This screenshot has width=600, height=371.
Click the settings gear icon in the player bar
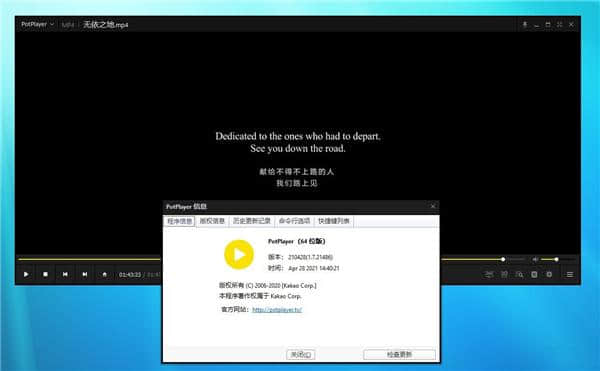549,275
